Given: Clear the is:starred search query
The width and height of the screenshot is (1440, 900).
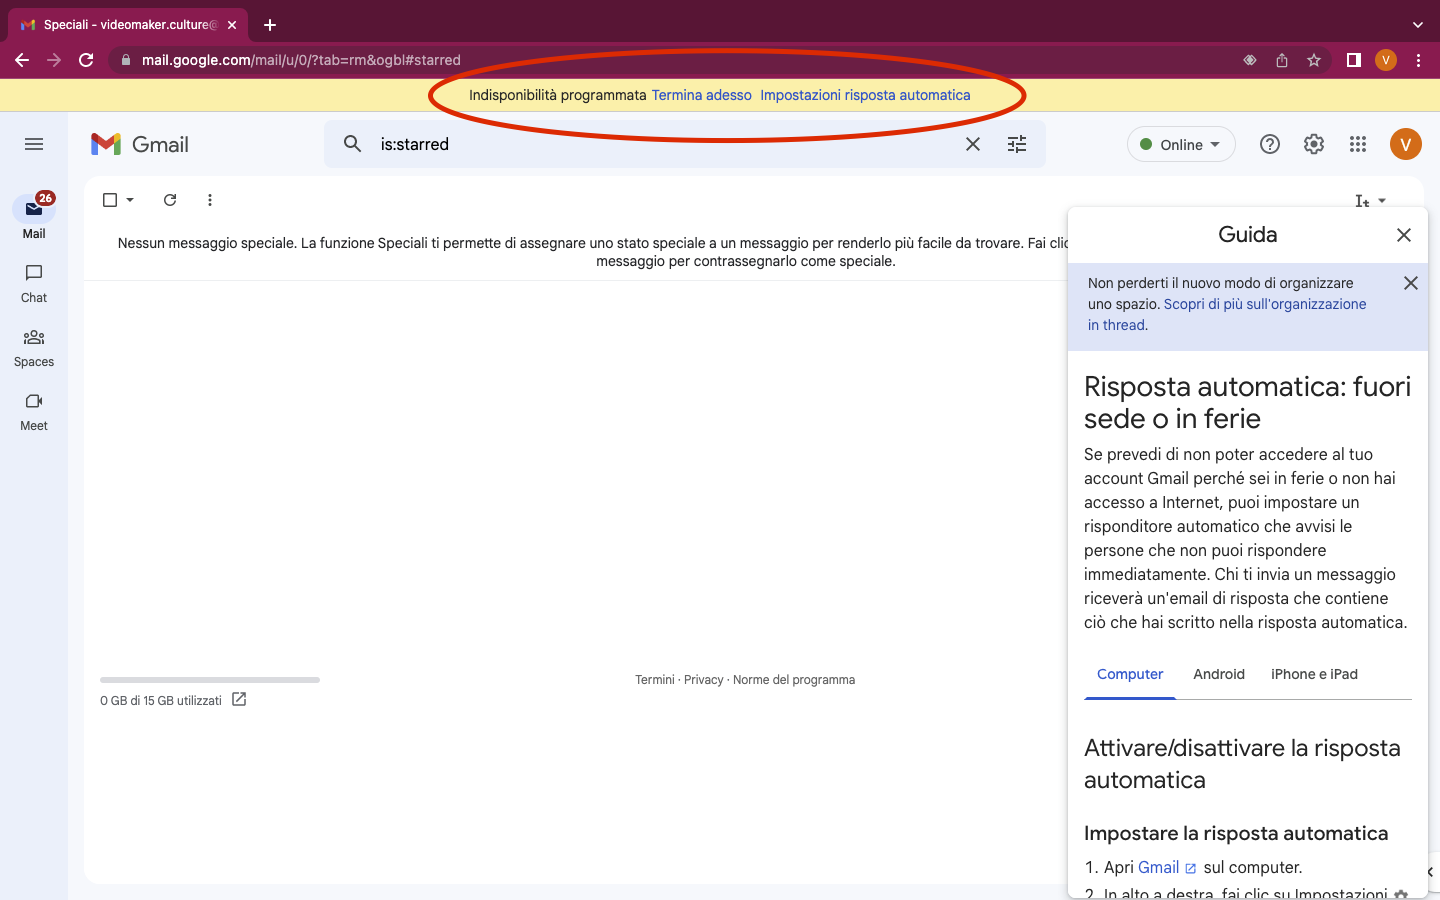Looking at the screenshot, I should [x=972, y=144].
